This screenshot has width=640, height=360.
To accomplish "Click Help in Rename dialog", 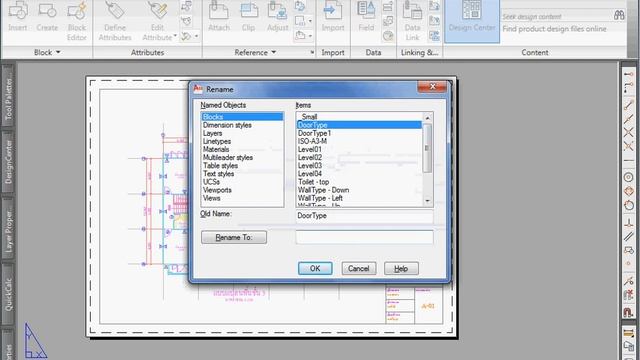I will 401,268.
